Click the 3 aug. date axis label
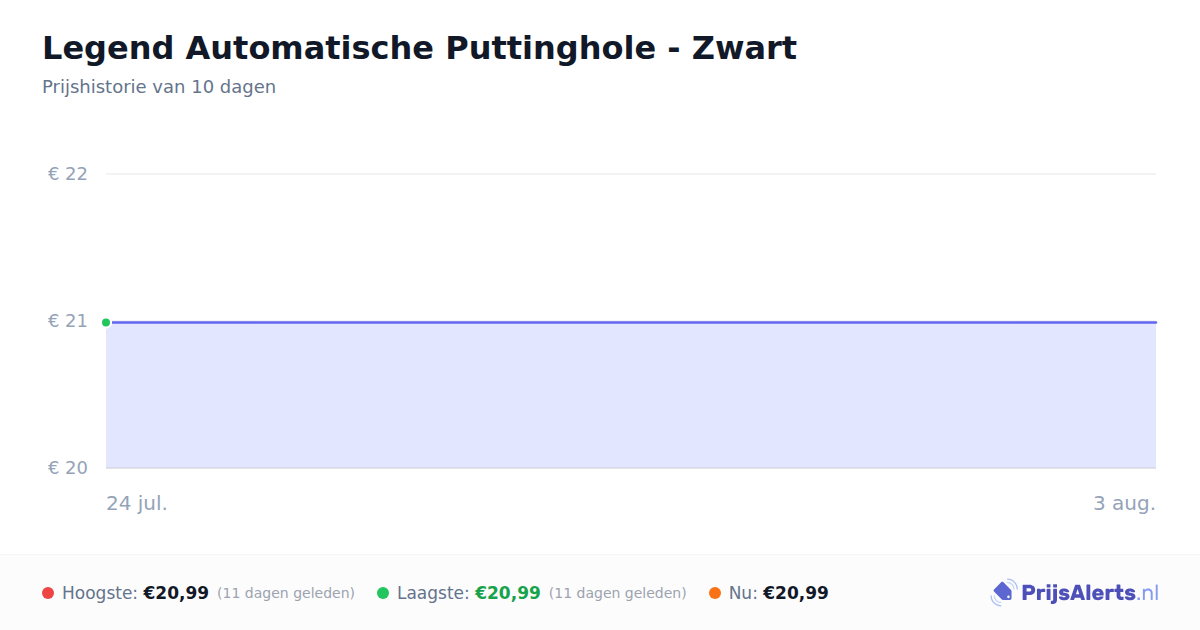This screenshot has height=630, width=1200. pos(1124,503)
